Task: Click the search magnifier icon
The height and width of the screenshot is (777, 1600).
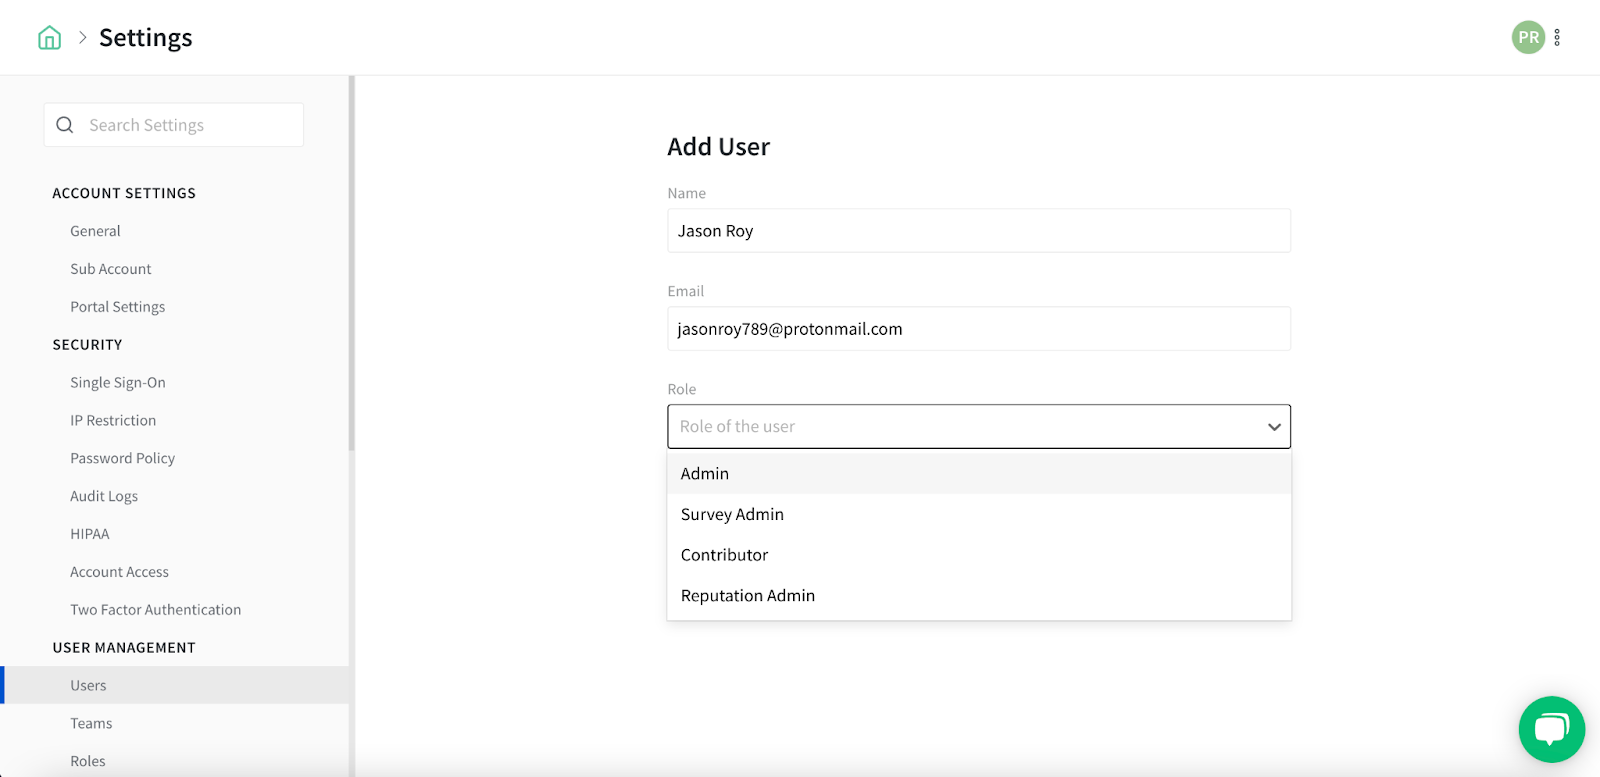Action: [x=65, y=125]
